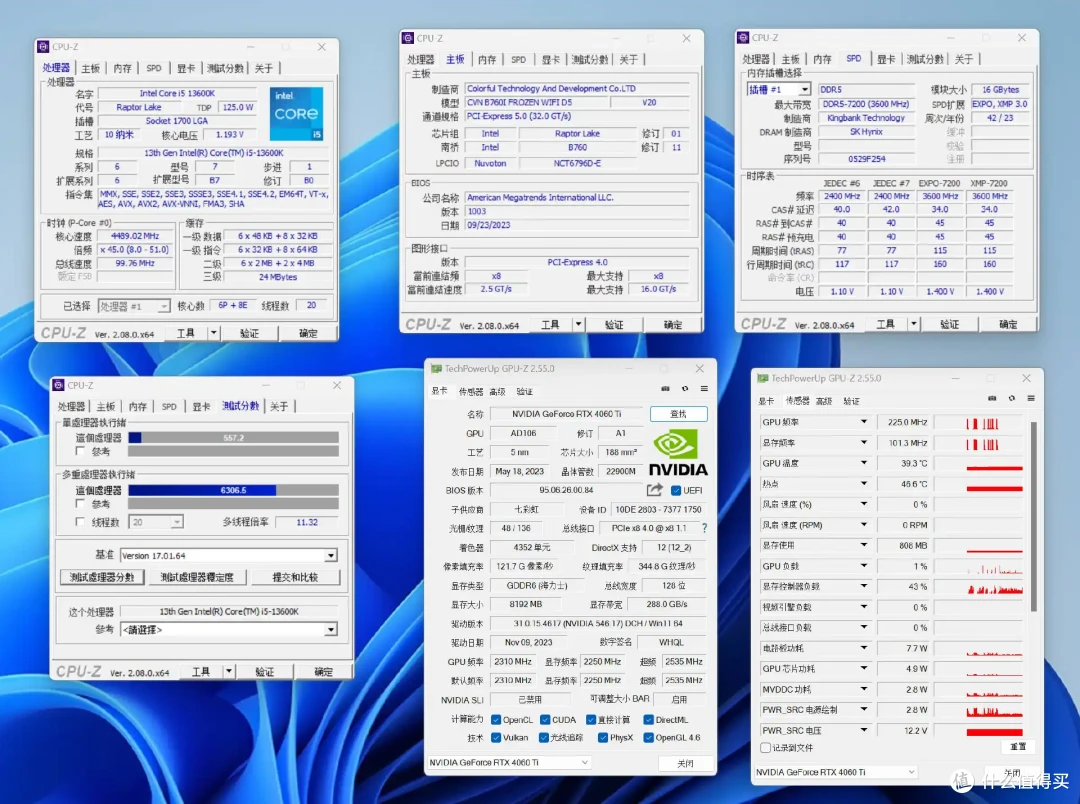Switch to the 内存 tab in the CPU-Z processor window
Image resolution: width=1080 pixels, height=804 pixels.
(123, 68)
